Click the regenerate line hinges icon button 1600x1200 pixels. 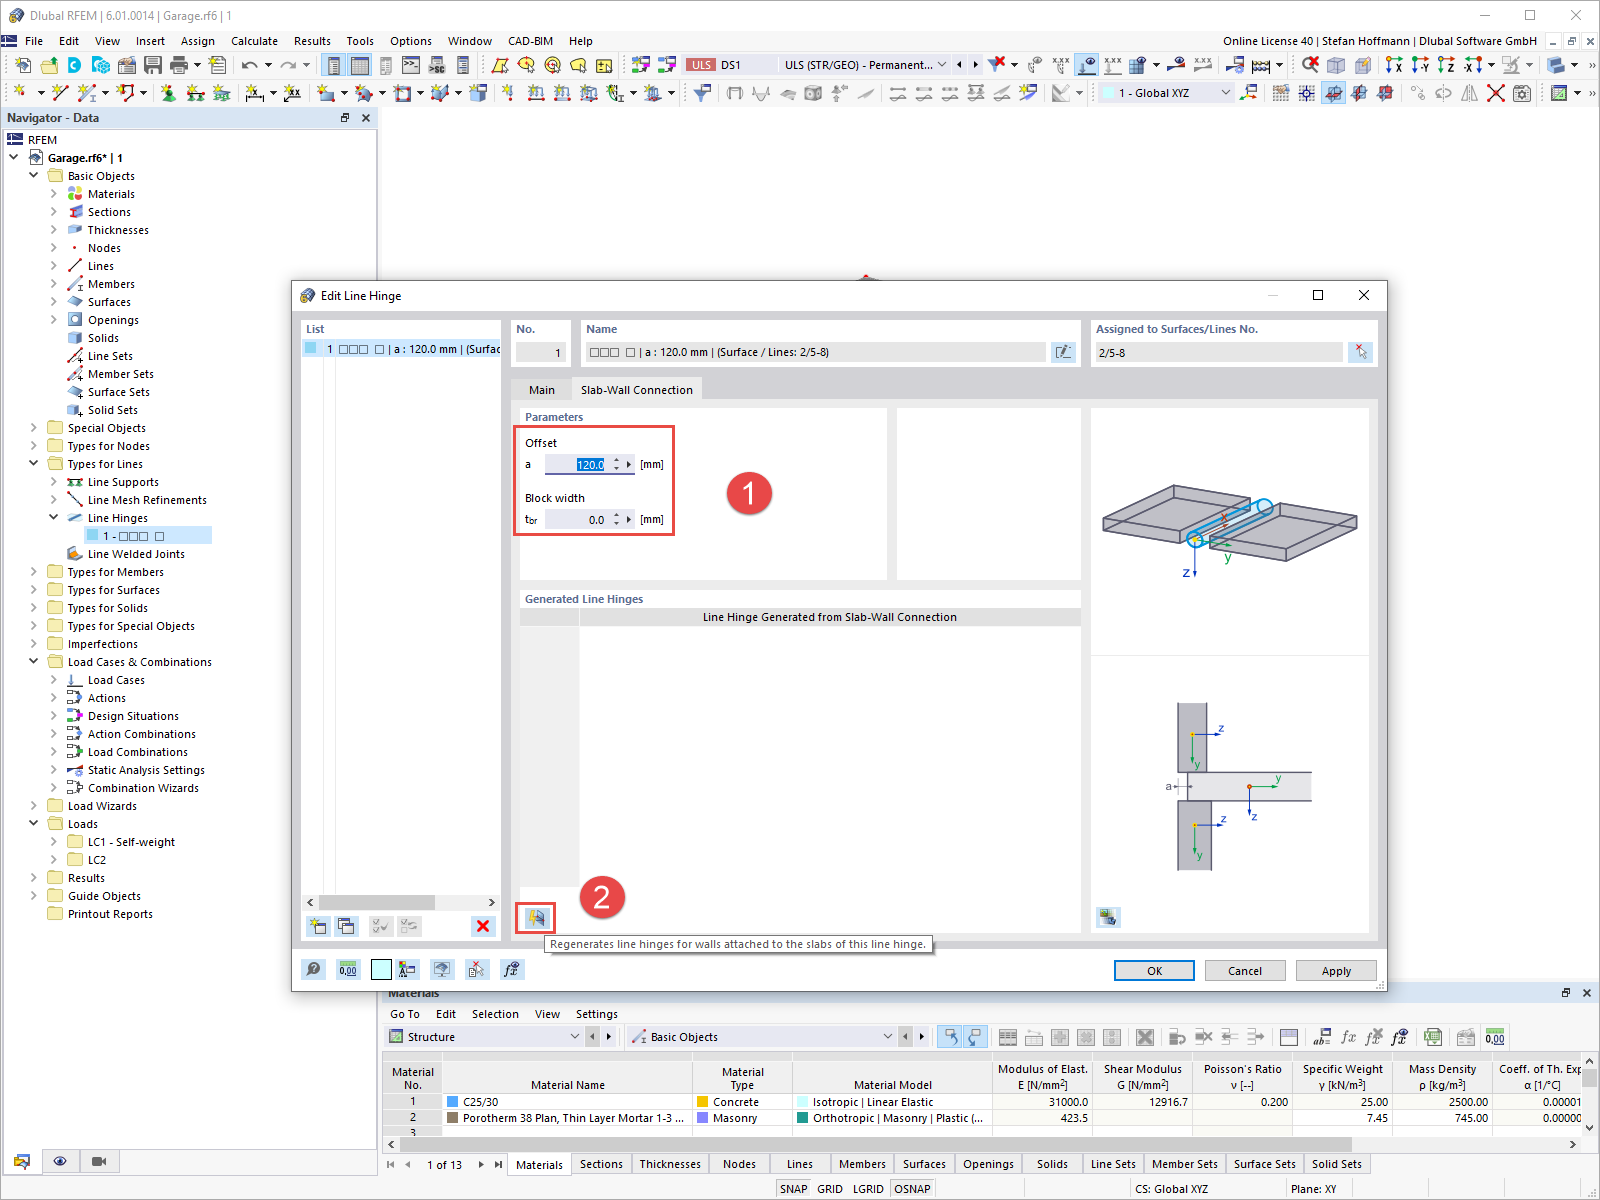pos(536,917)
